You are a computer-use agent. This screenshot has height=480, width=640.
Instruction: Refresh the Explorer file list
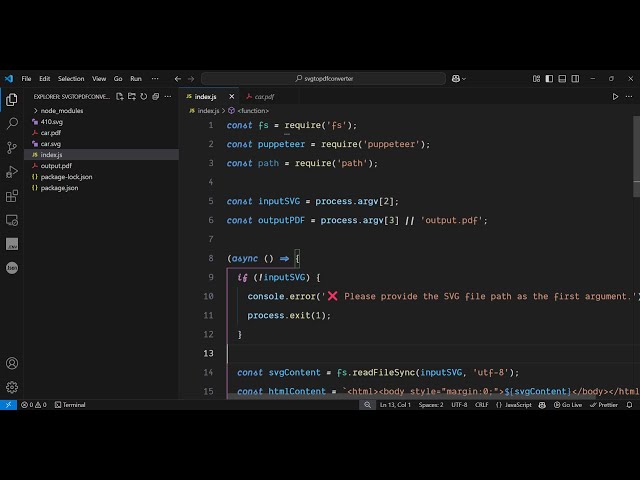click(x=144, y=97)
